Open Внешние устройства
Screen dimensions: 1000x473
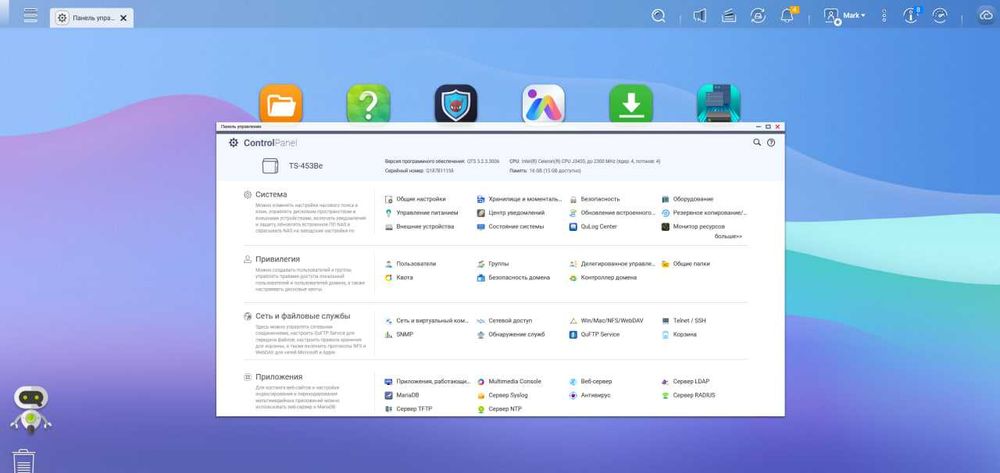[420, 227]
